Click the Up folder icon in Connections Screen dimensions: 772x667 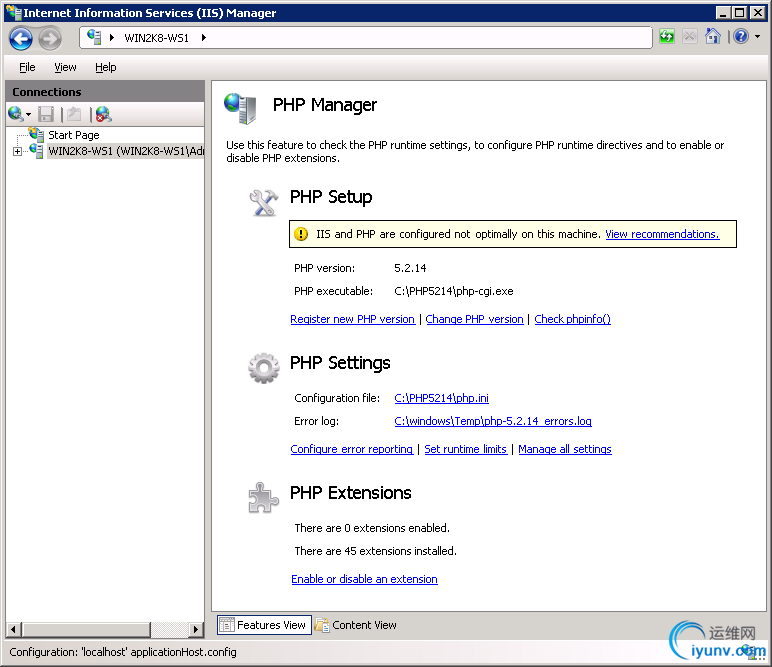pyautogui.click(x=74, y=114)
